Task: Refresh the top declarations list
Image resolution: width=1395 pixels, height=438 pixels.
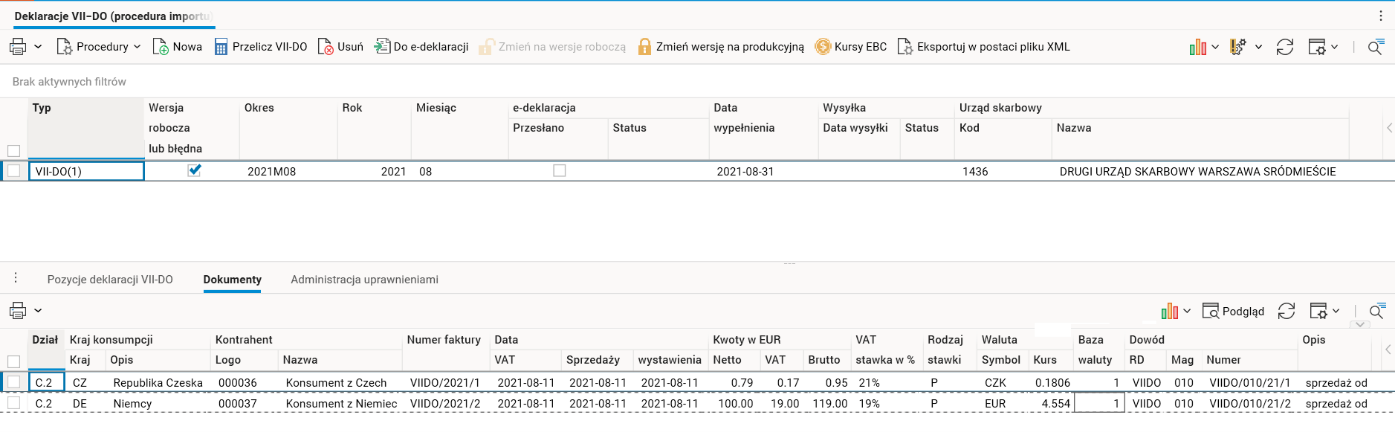Action: [x=1285, y=47]
